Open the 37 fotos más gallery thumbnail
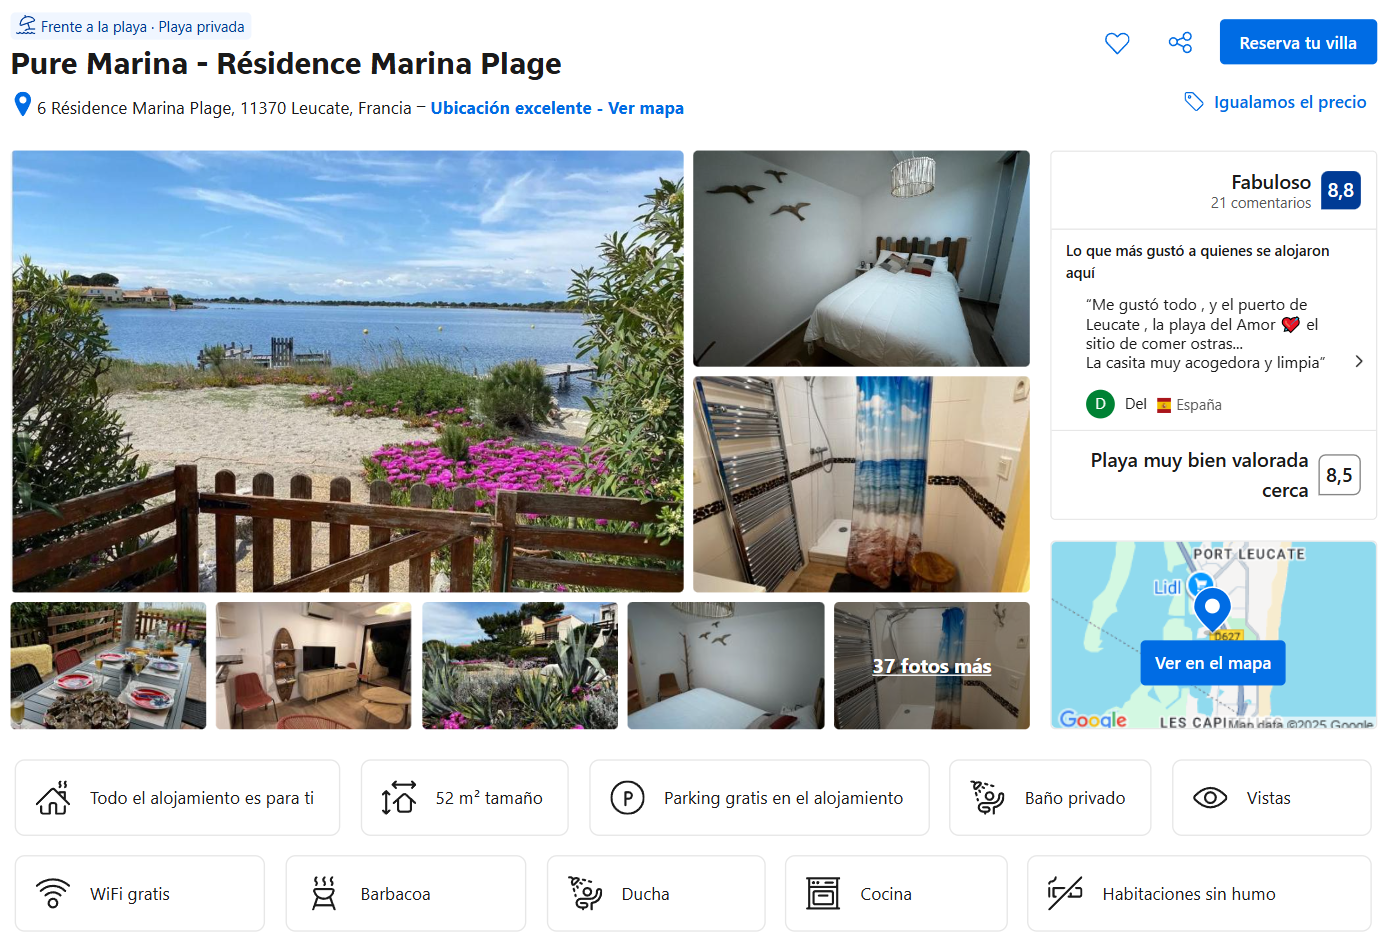The height and width of the screenshot is (948, 1391). pyautogui.click(x=931, y=666)
